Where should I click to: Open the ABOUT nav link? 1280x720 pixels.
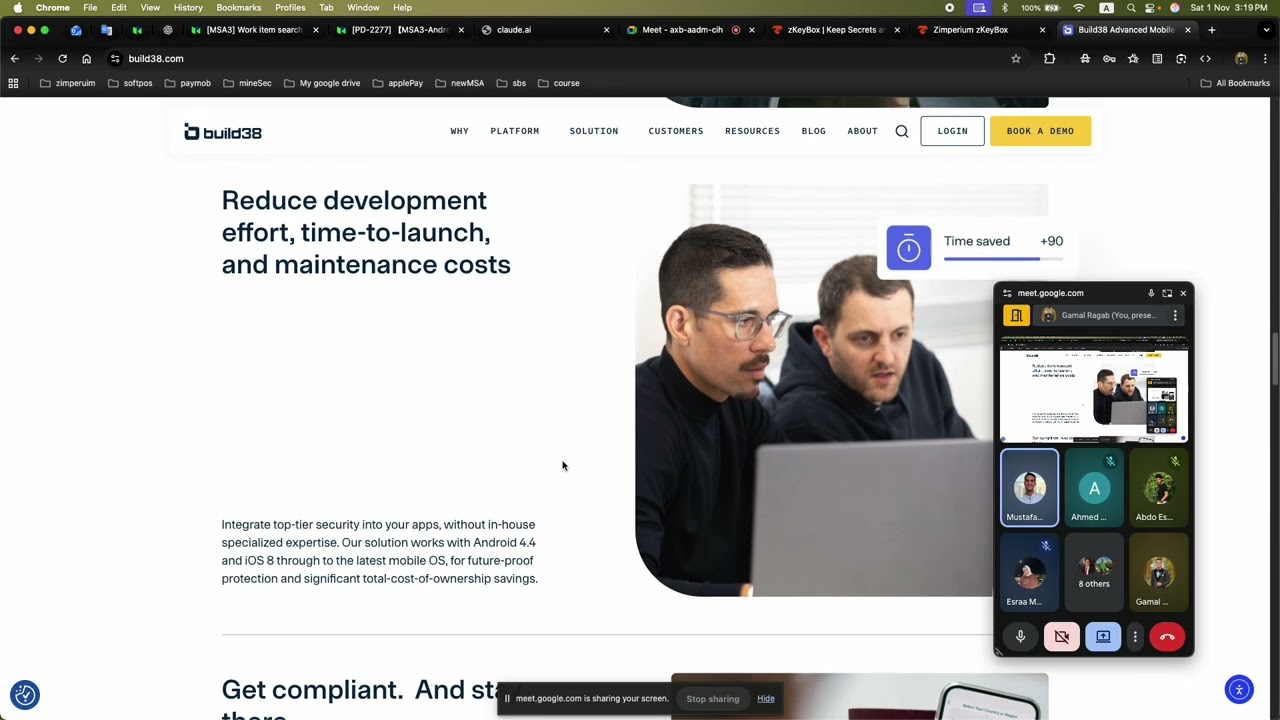862,131
